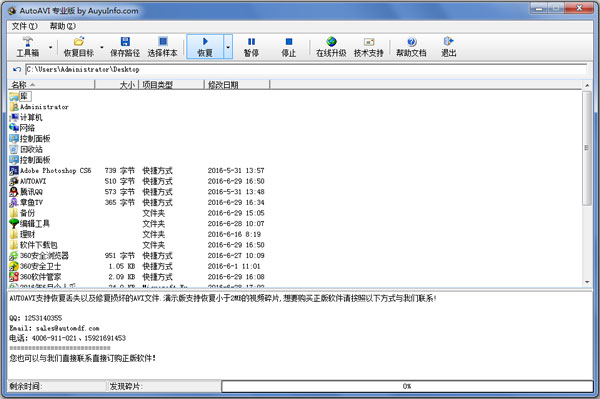Select the 360安全卫士 shortcut
The image size is (600, 399).
35,266
